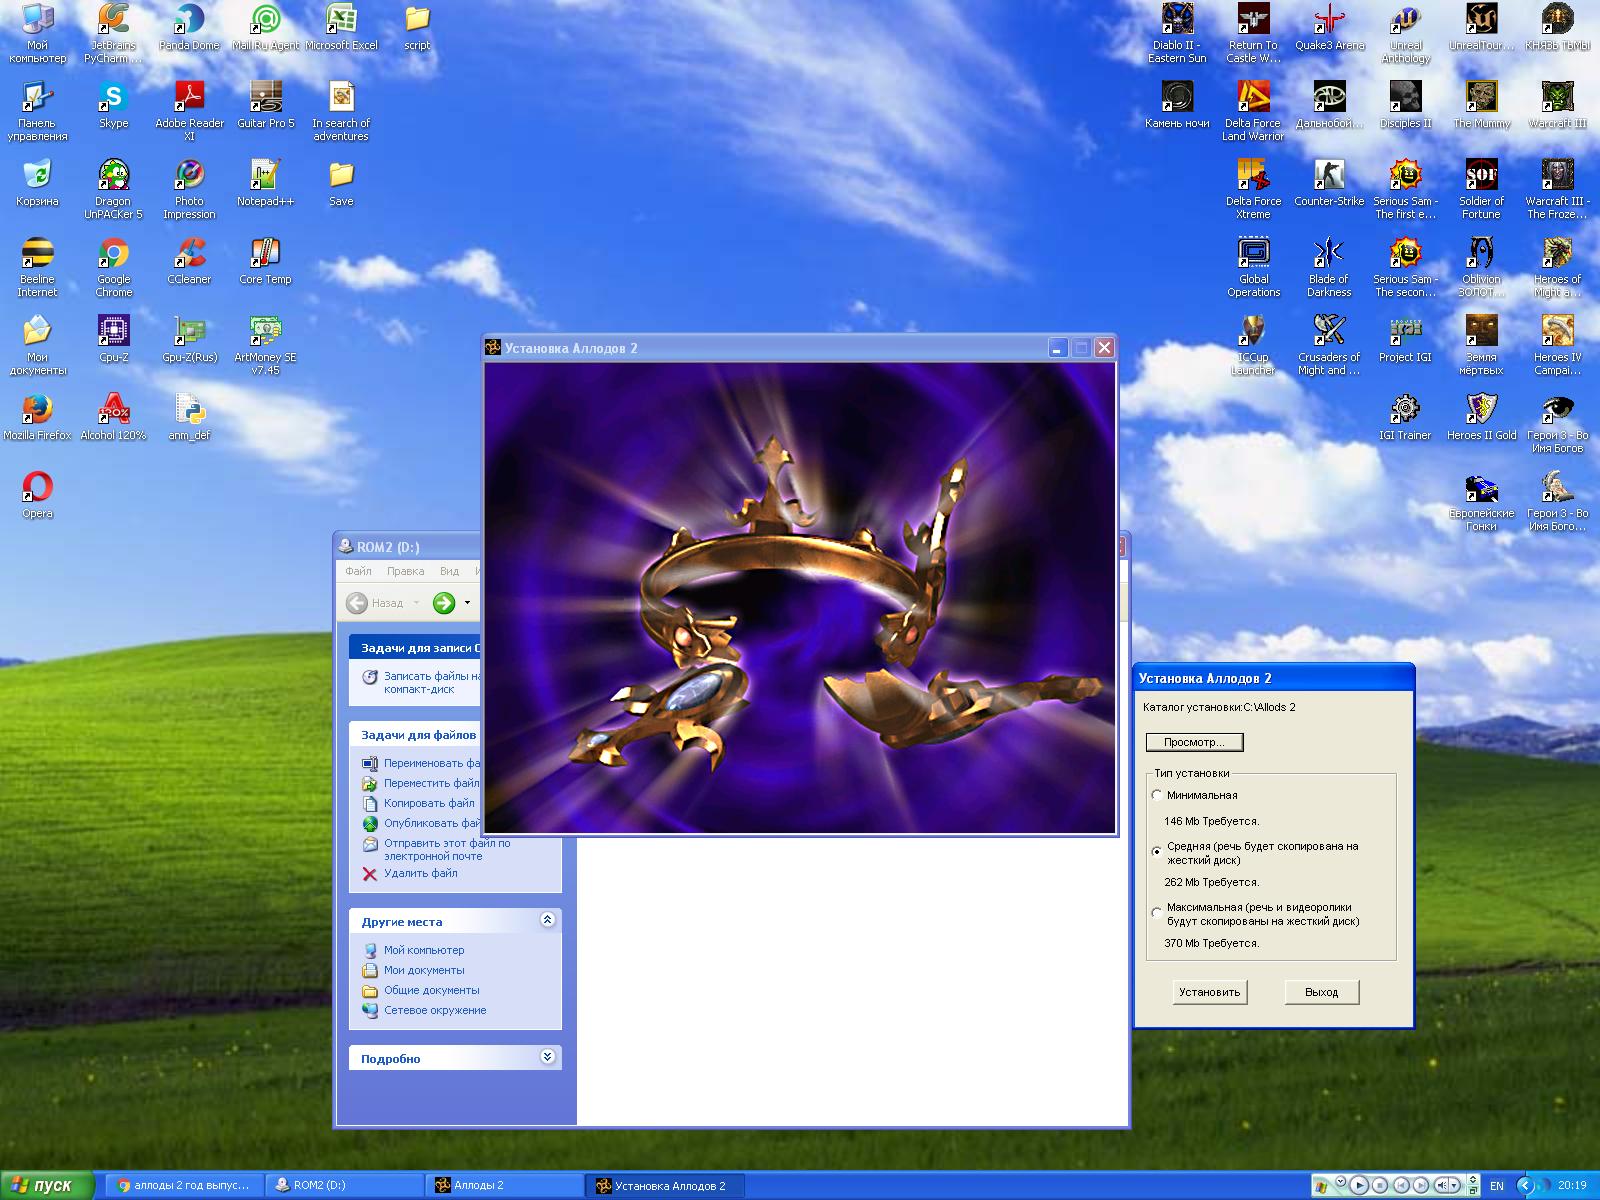Viewport: 1600px width, 1200px height.
Task: Collapse the Другие места panel
Action: (547, 920)
